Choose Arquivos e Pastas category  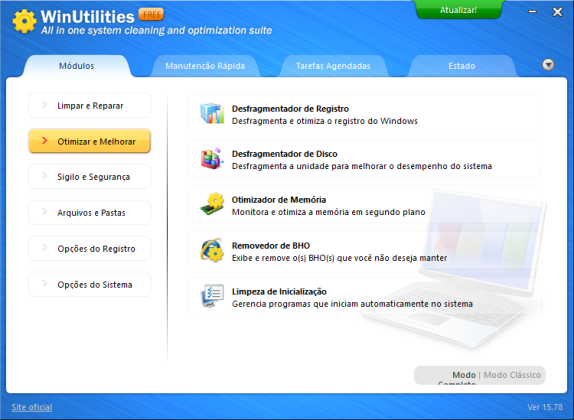[x=90, y=212]
